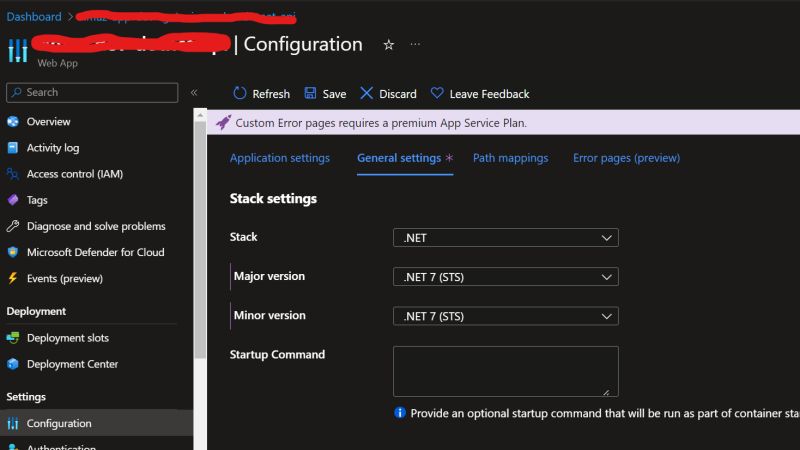Click the Leave Feedback heart icon

tap(437, 93)
